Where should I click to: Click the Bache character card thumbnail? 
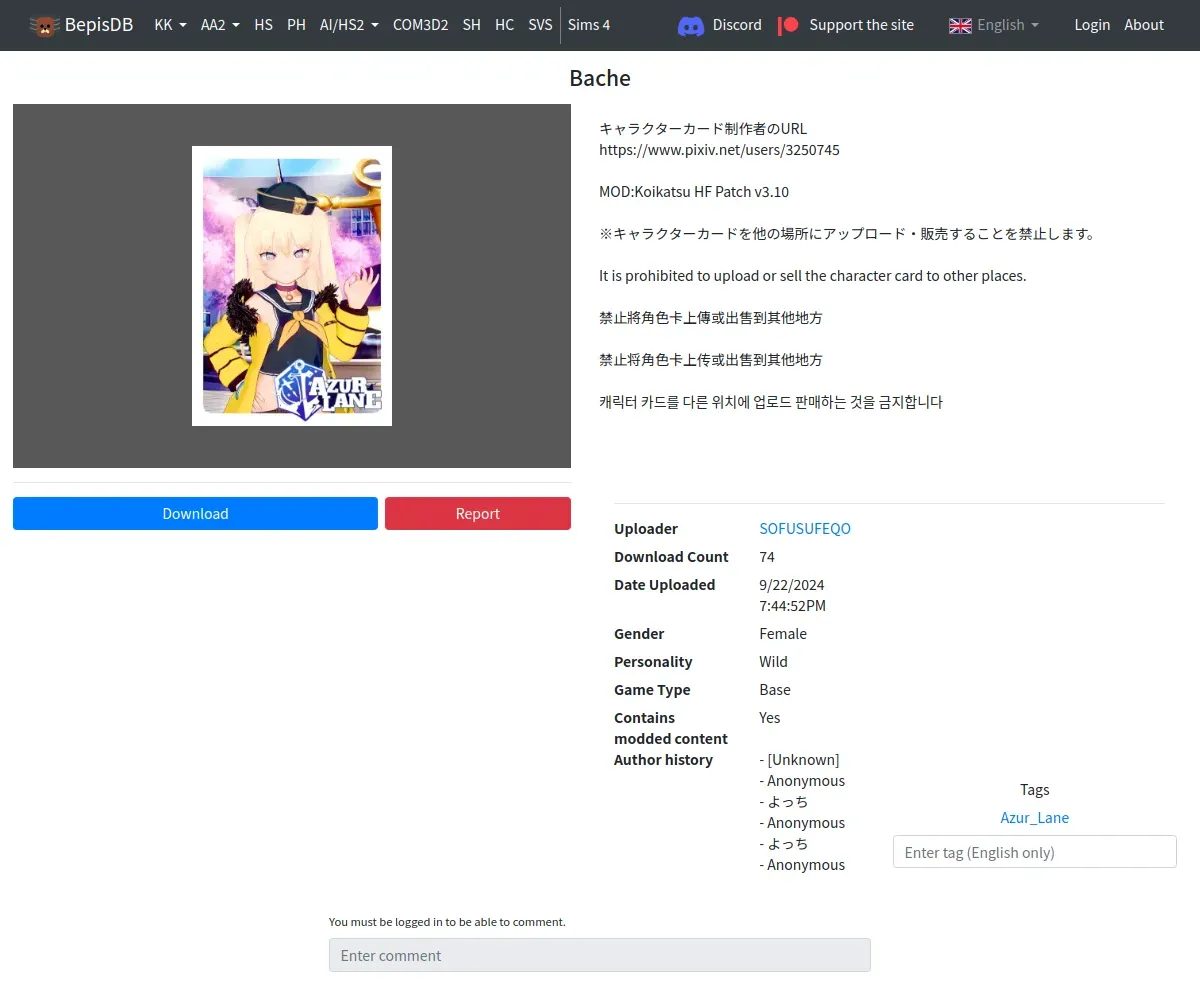coord(292,286)
